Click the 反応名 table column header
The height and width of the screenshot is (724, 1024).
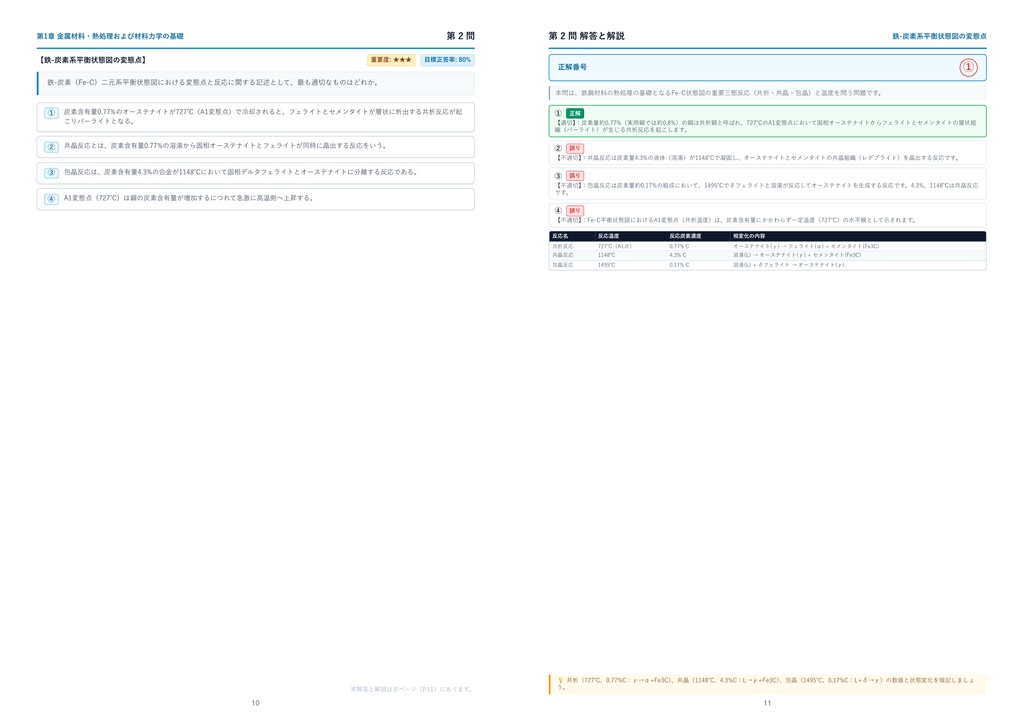[x=560, y=236]
